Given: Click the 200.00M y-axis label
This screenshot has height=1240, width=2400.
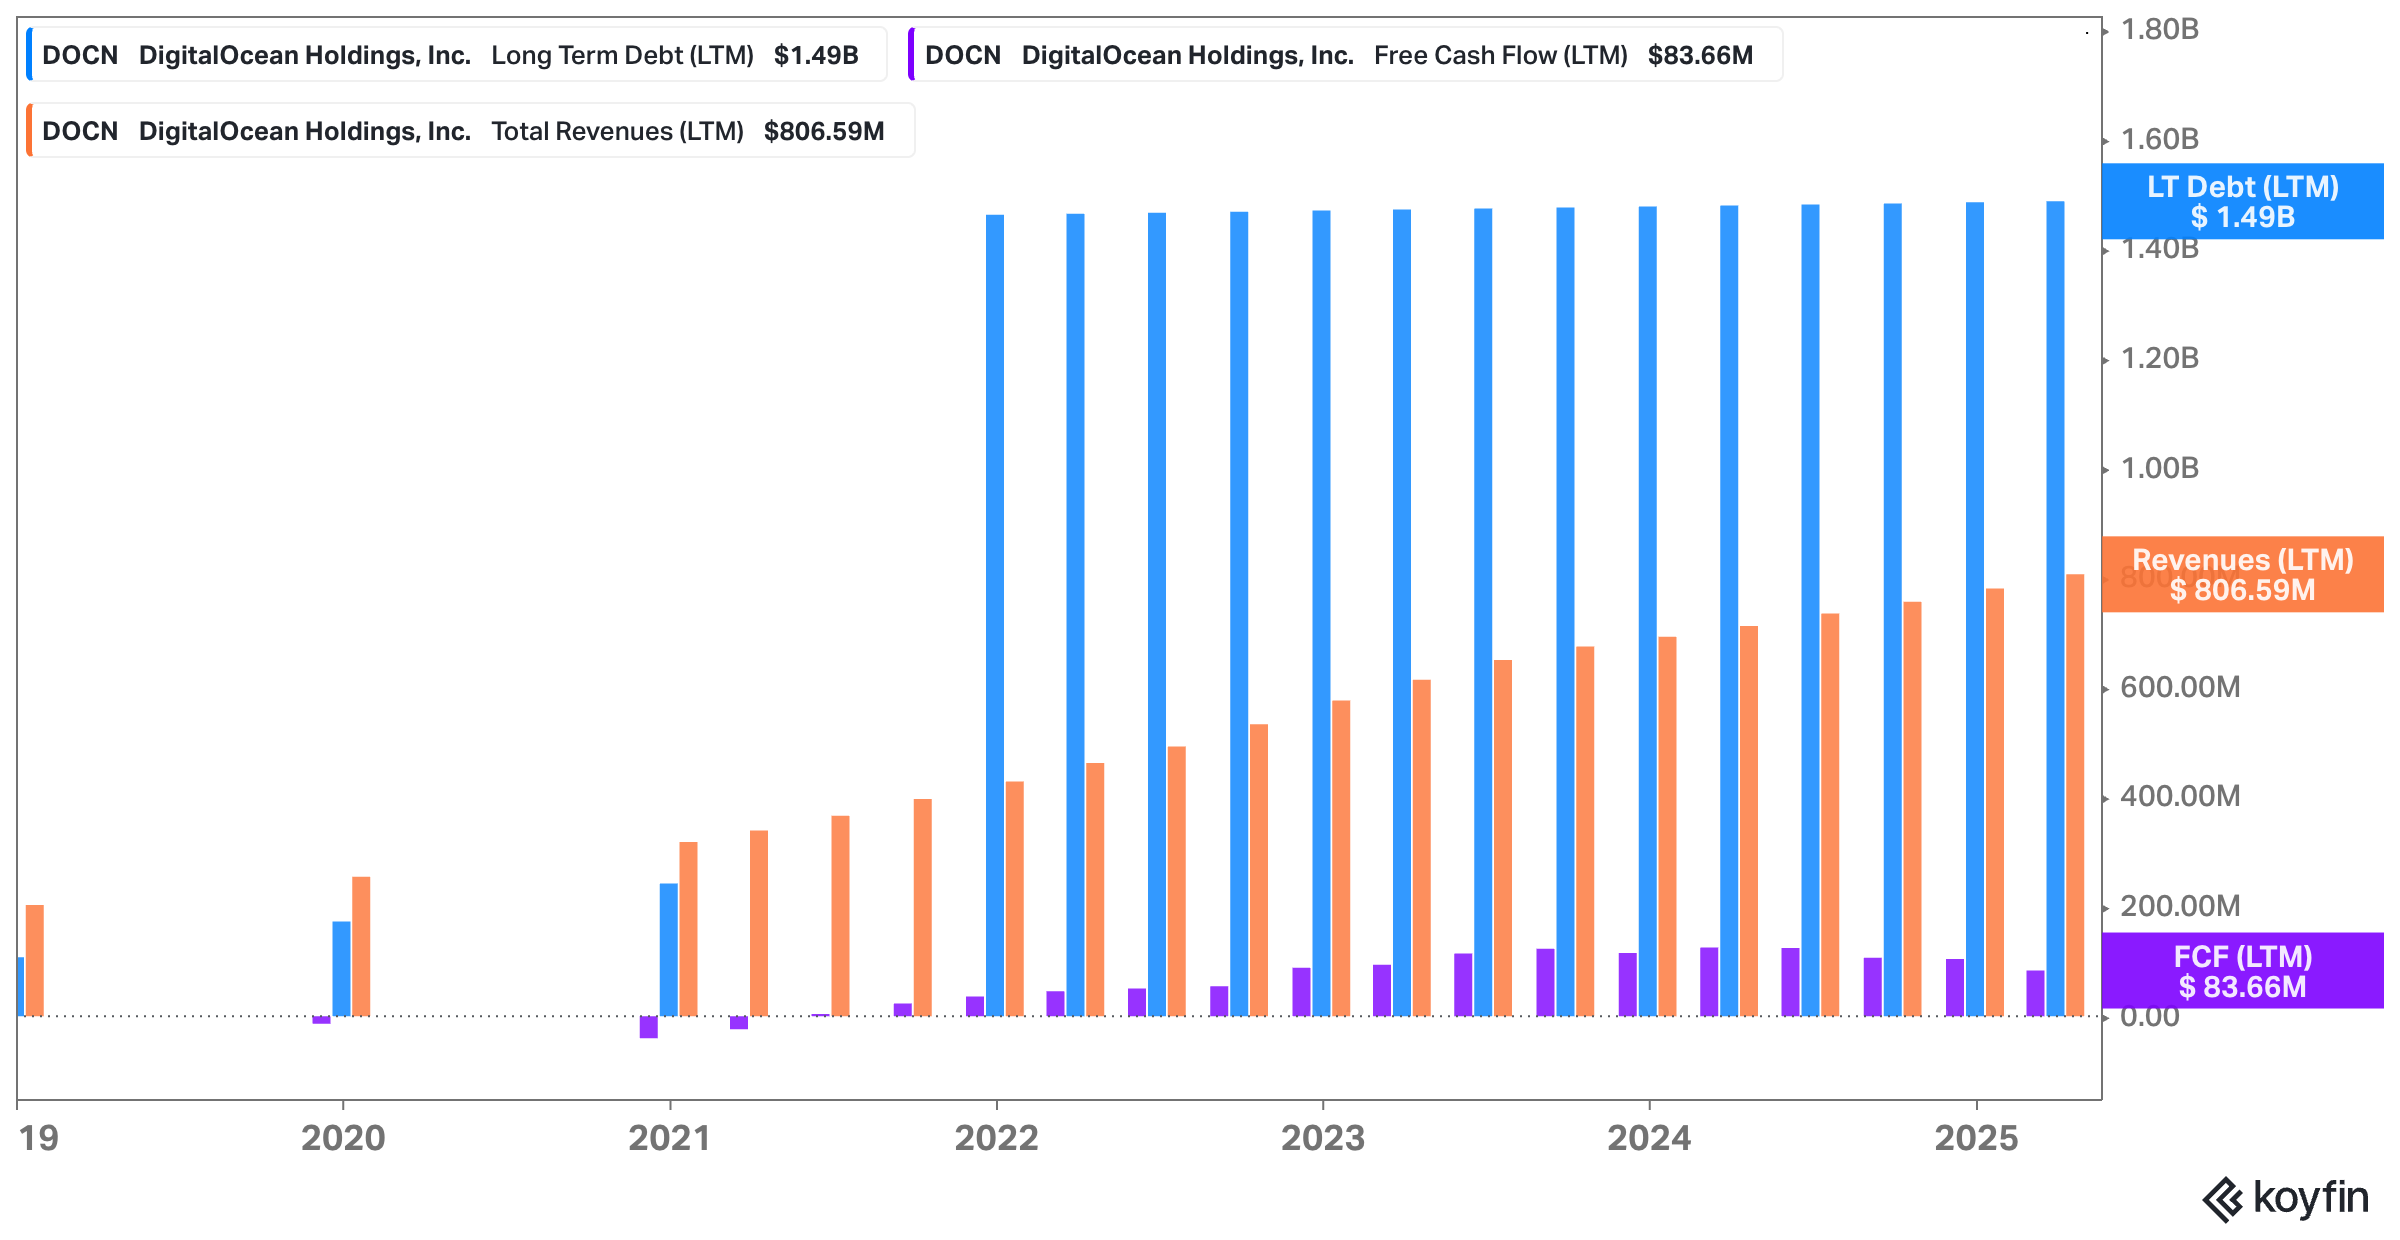Looking at the screenshot, I should click(2180, 906).
